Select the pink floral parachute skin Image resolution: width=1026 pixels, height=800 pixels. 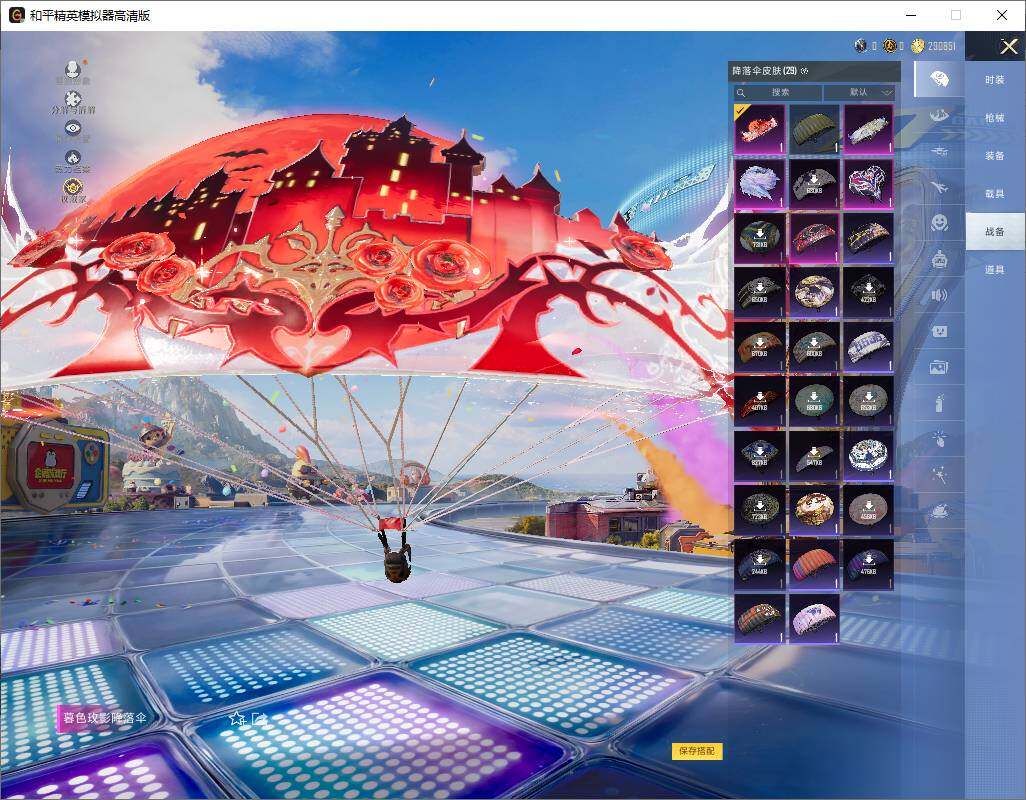tap(813, 618)
